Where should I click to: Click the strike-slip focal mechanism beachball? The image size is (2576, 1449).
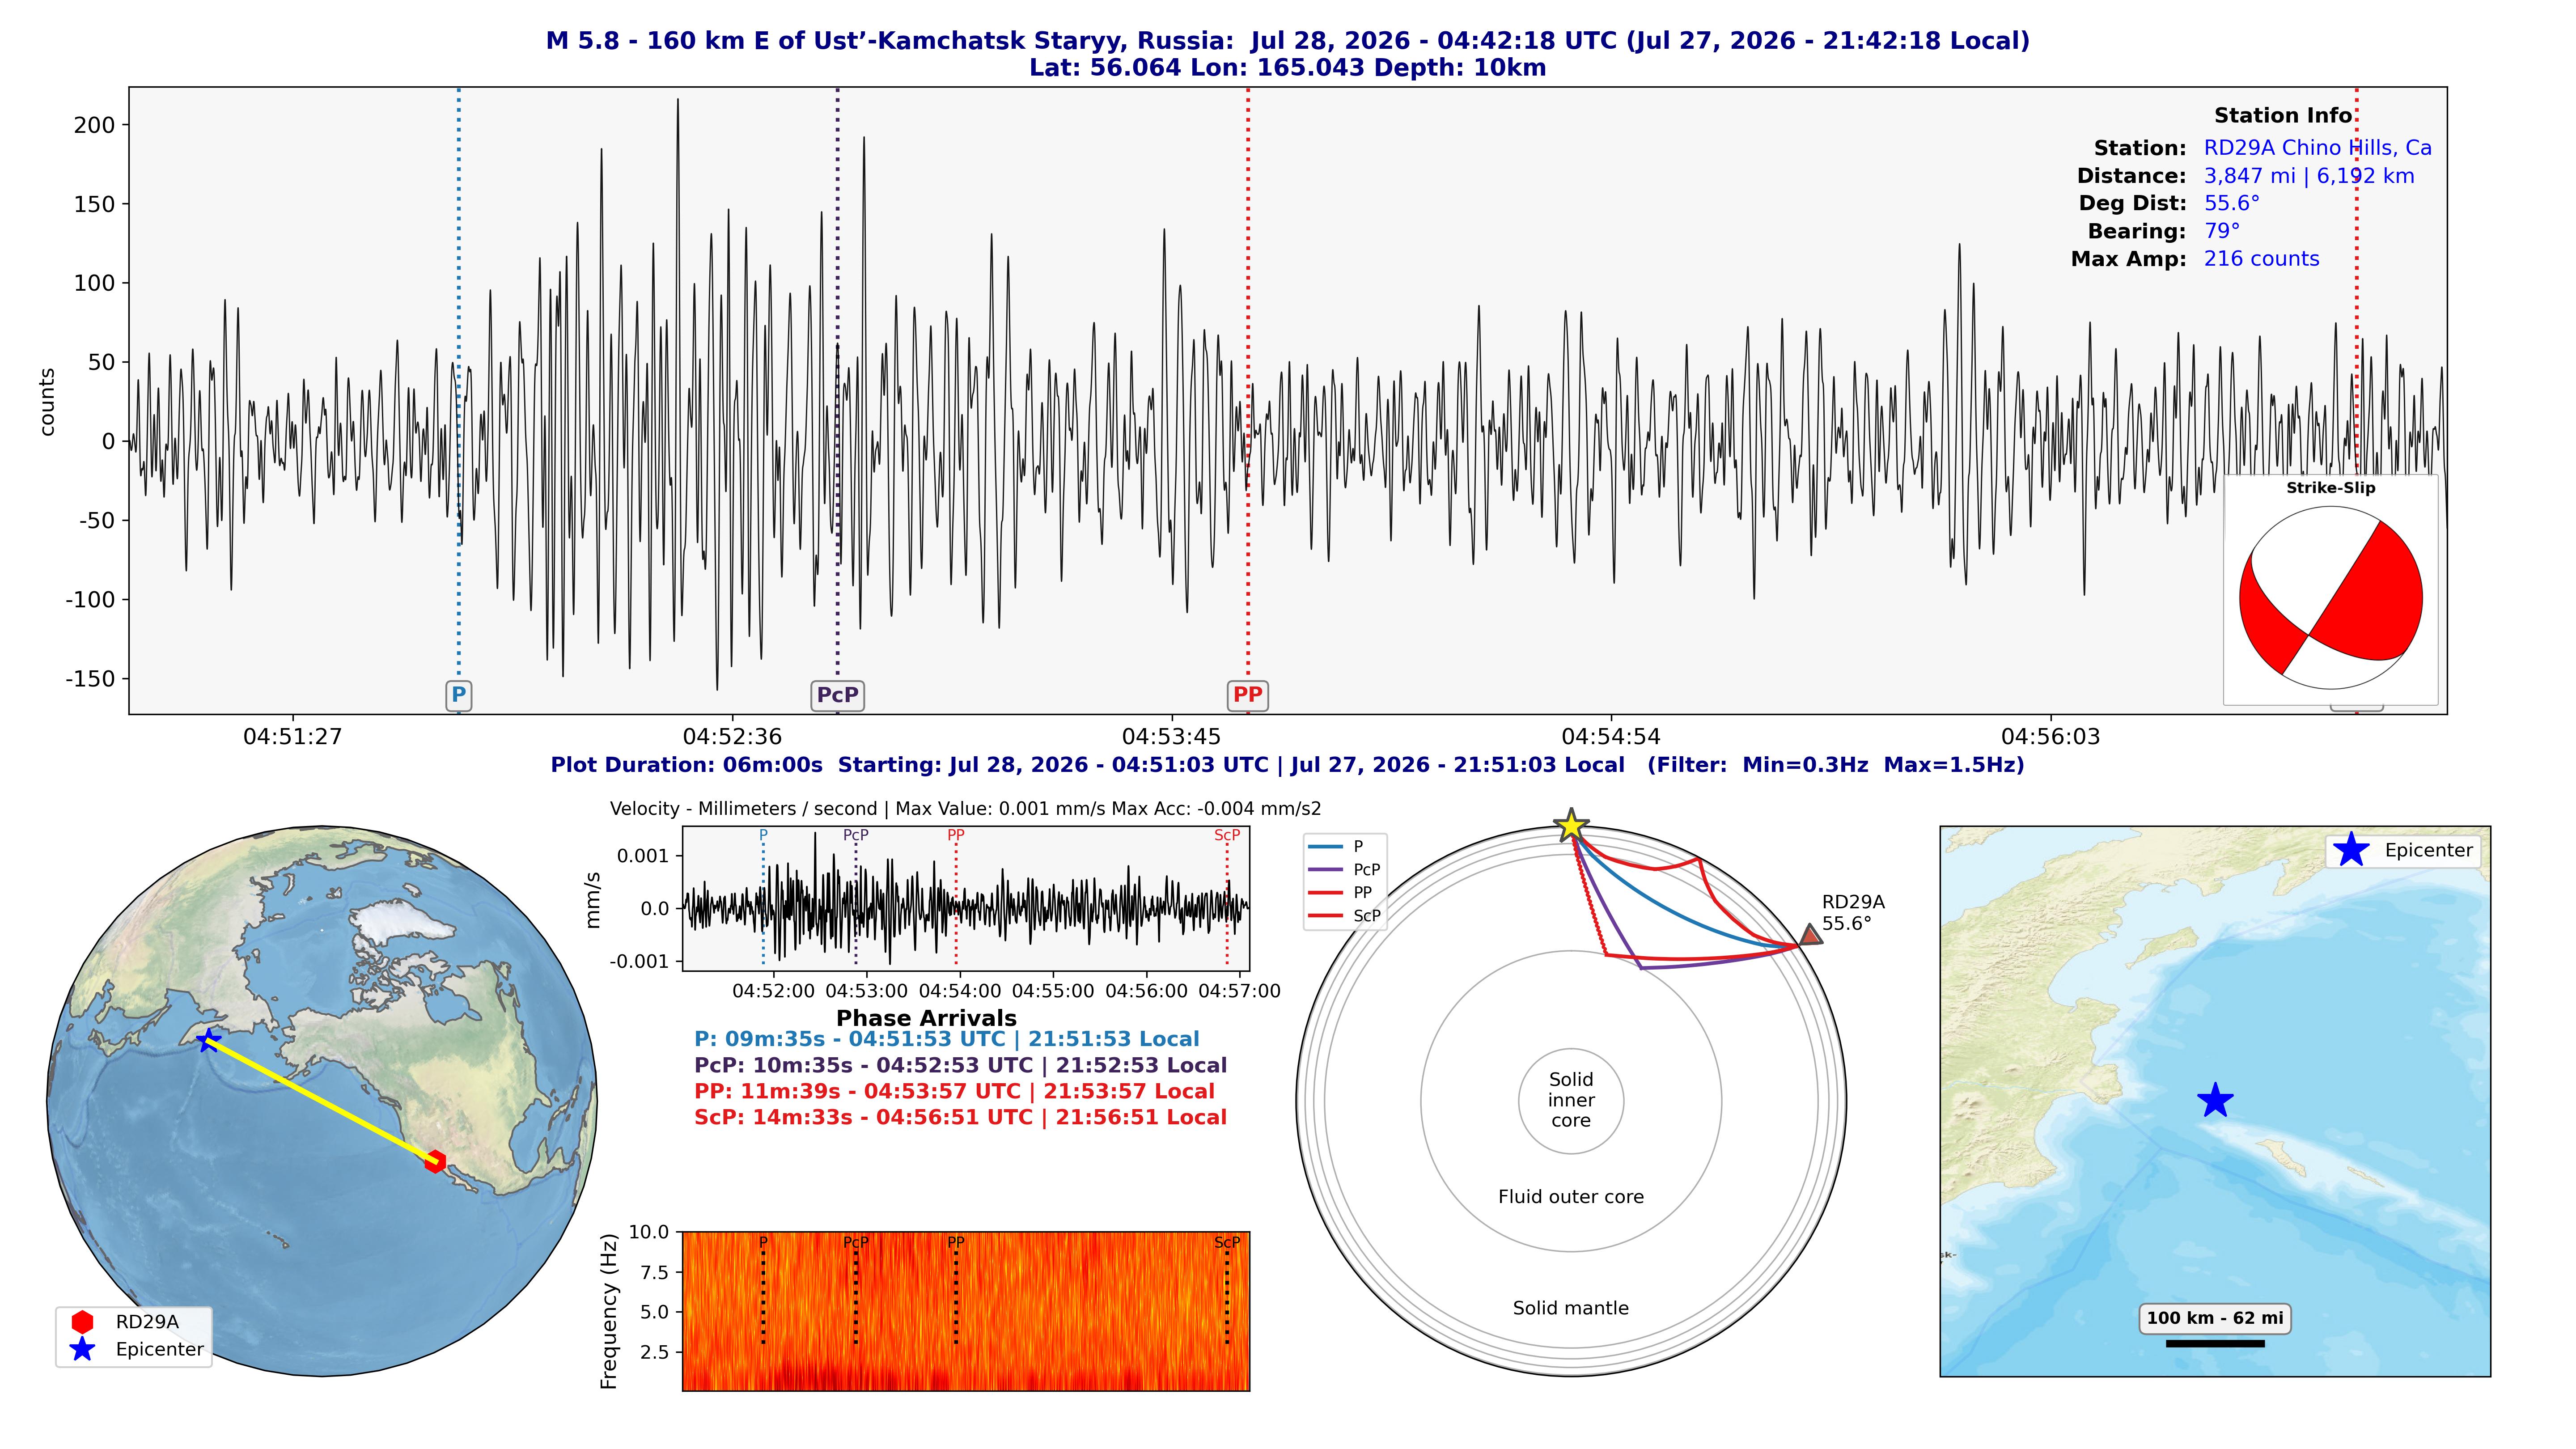(x=2330, y=598)
